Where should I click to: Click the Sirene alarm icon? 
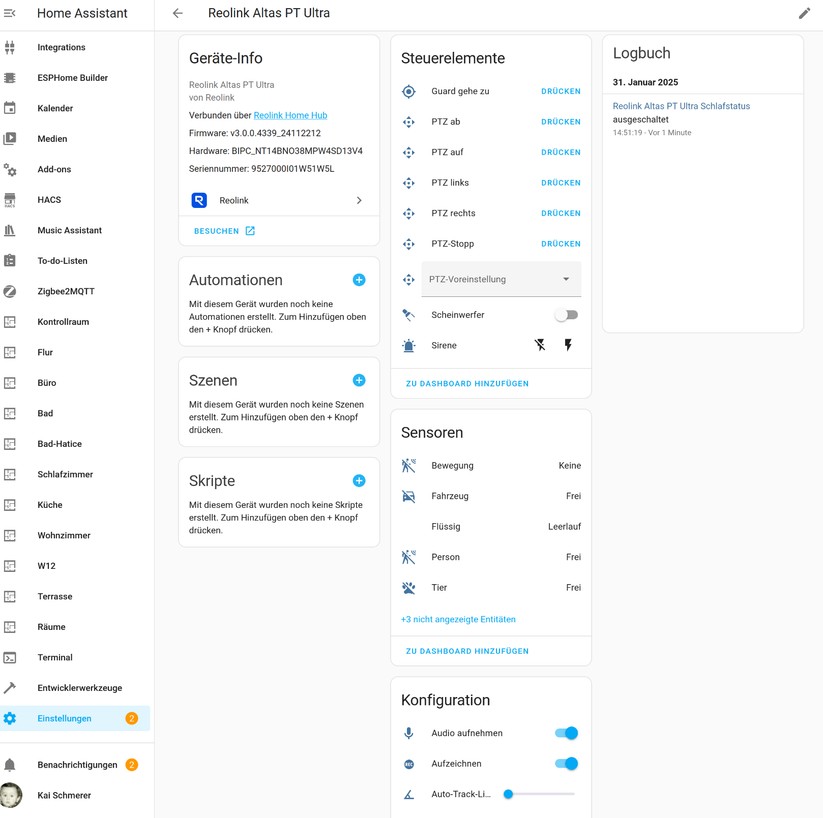408,345
